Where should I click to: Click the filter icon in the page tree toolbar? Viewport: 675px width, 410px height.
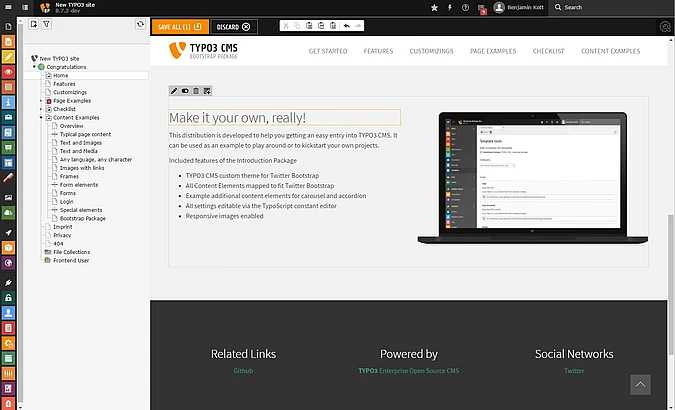[x=45, y=25]
